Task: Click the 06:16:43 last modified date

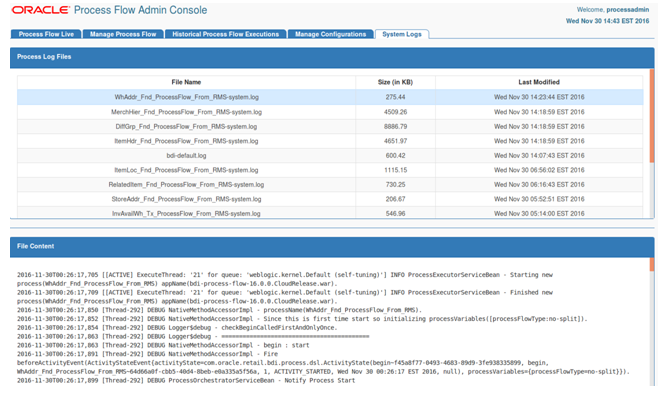Action: click(539, 184)
